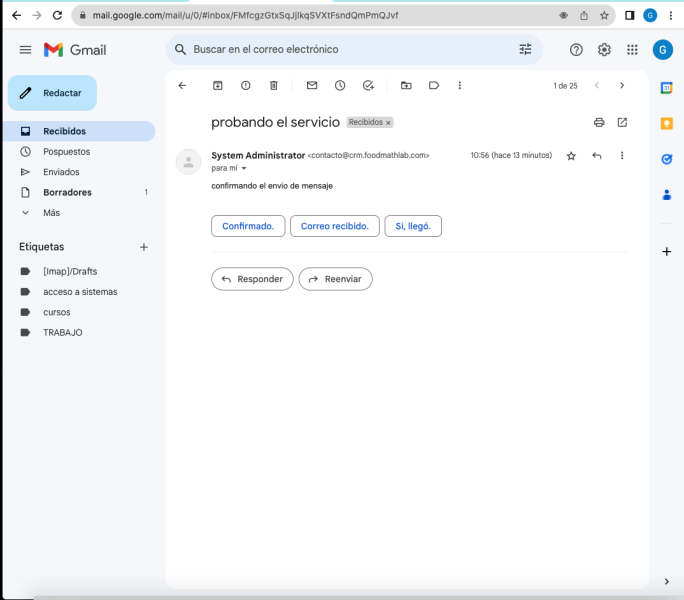The height and width of the screenshot is (600, 684).
Task: Open Google account avatar in Gmail
Action: [662, 50]
